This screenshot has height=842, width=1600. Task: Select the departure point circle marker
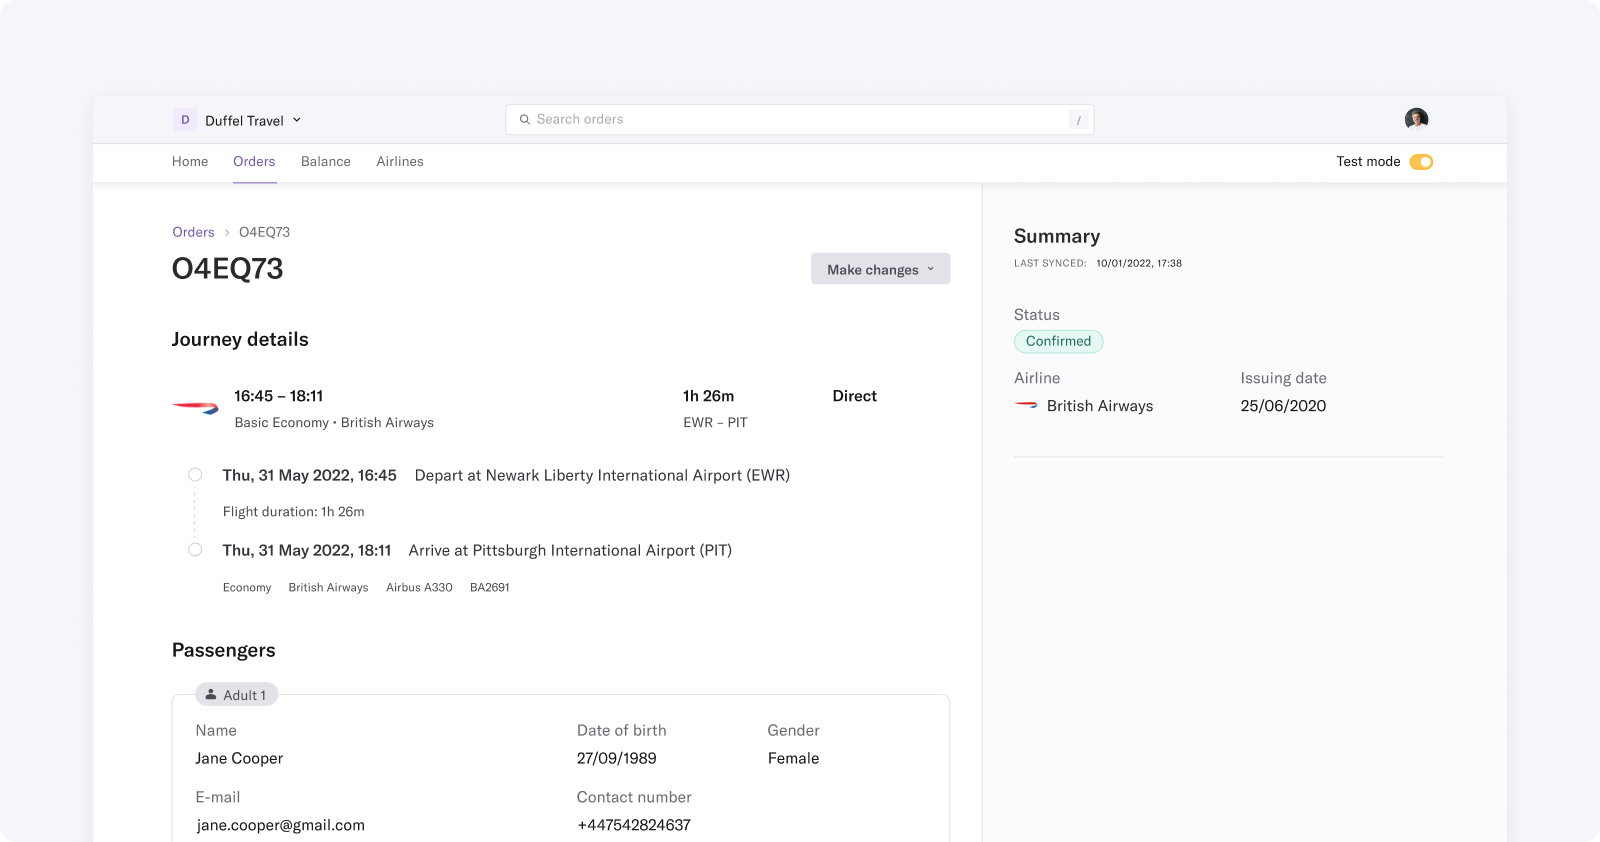195,475
